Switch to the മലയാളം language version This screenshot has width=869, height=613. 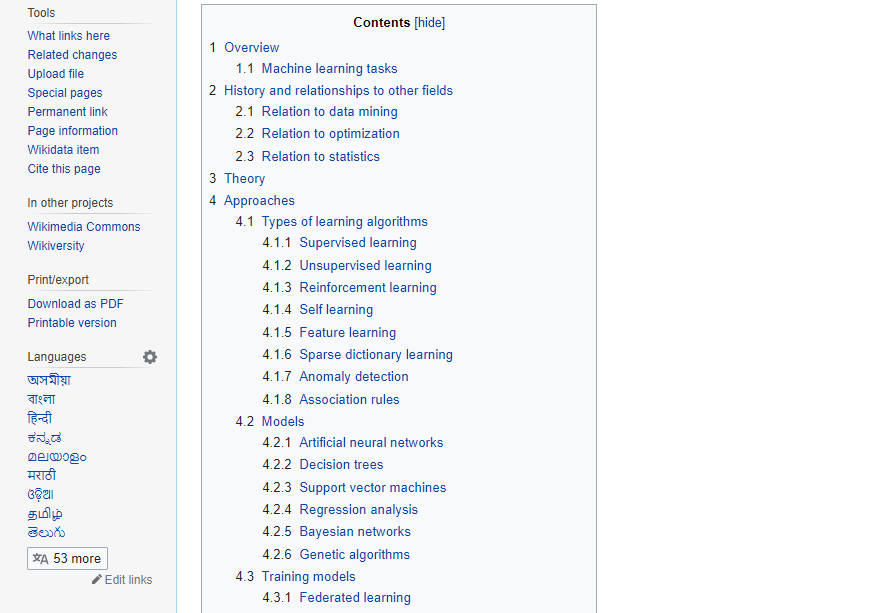pyautogui.click(x=57, y=457)
